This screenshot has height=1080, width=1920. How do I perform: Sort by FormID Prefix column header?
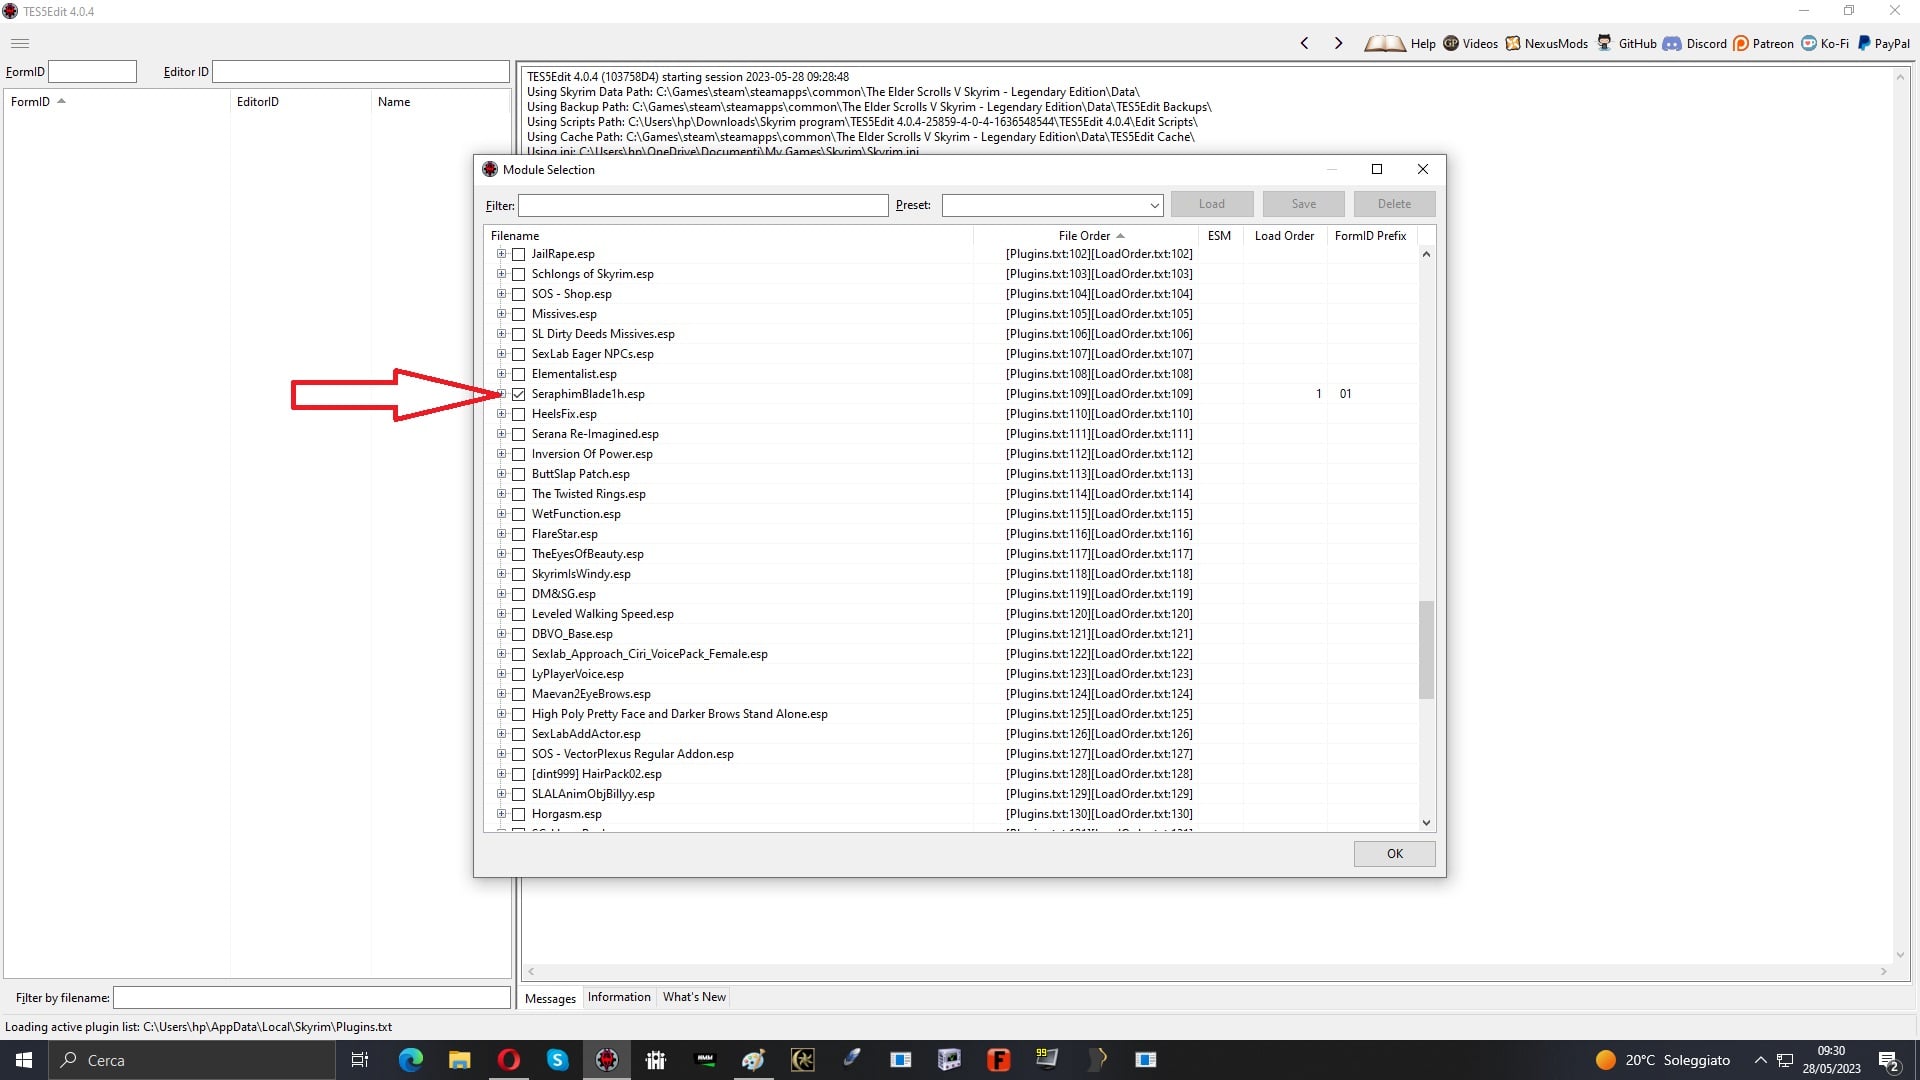coord(1371,236)
